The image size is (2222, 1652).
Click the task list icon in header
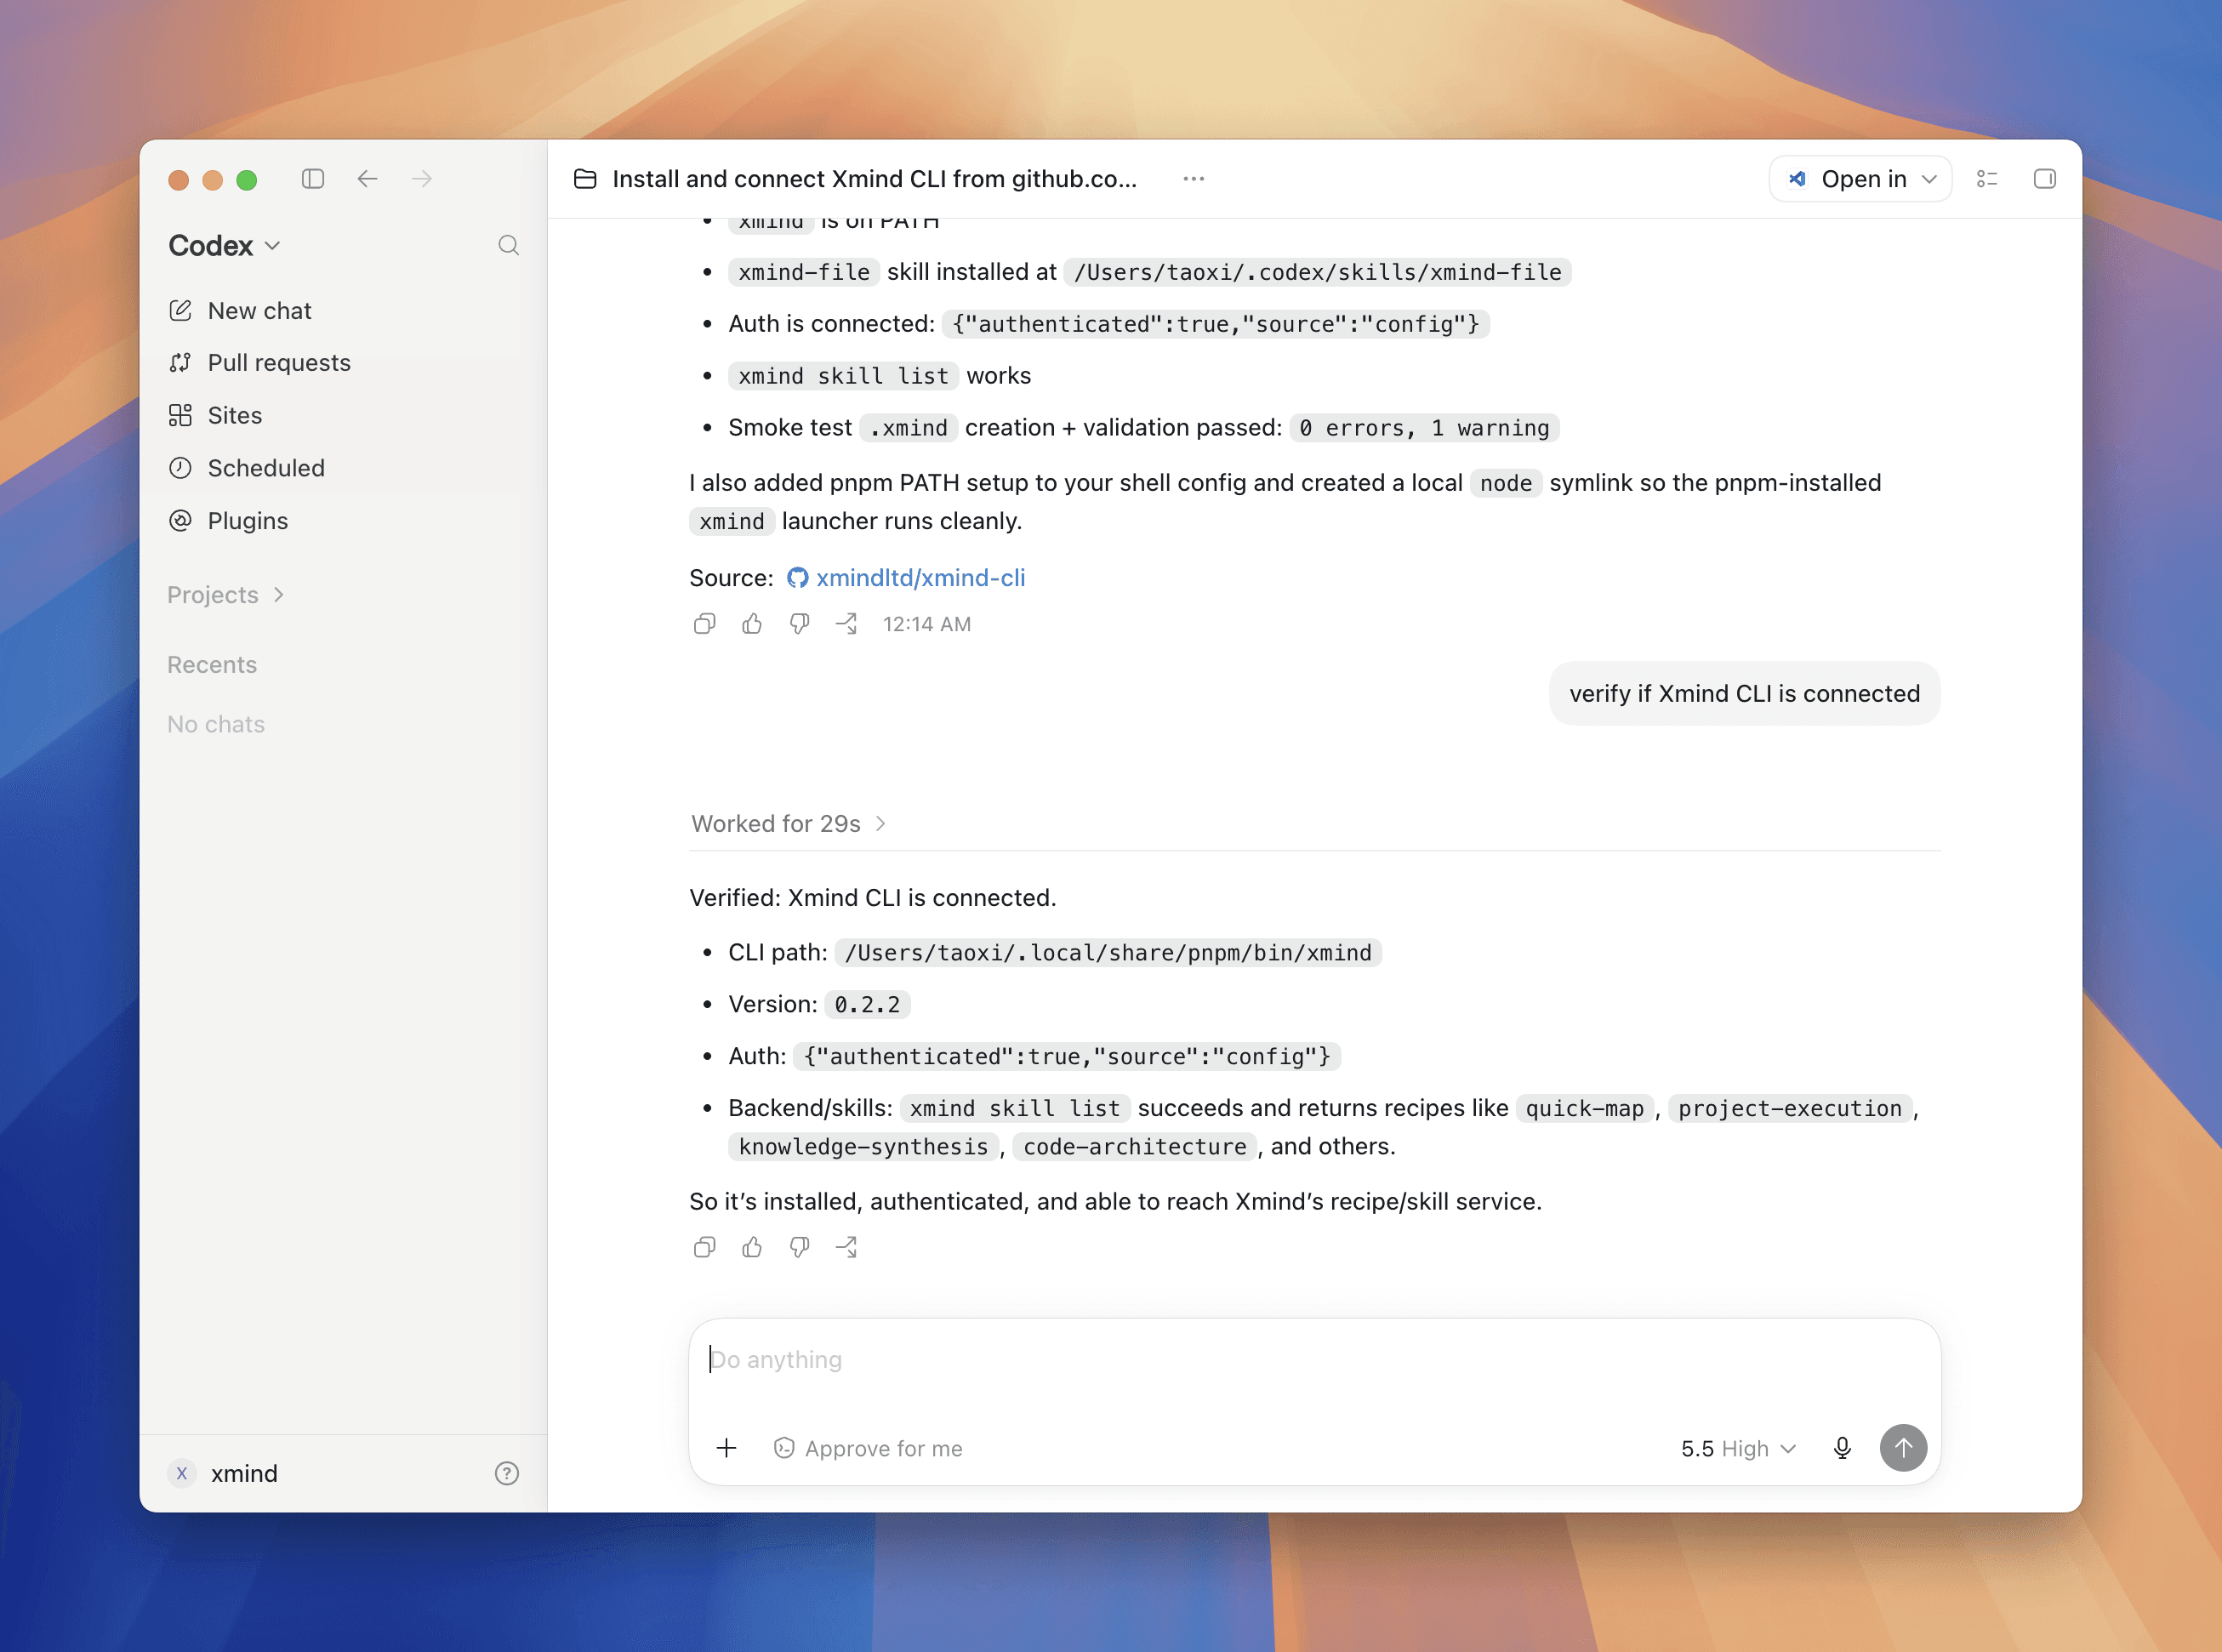pyautogui.click(x=1987, y=179)
